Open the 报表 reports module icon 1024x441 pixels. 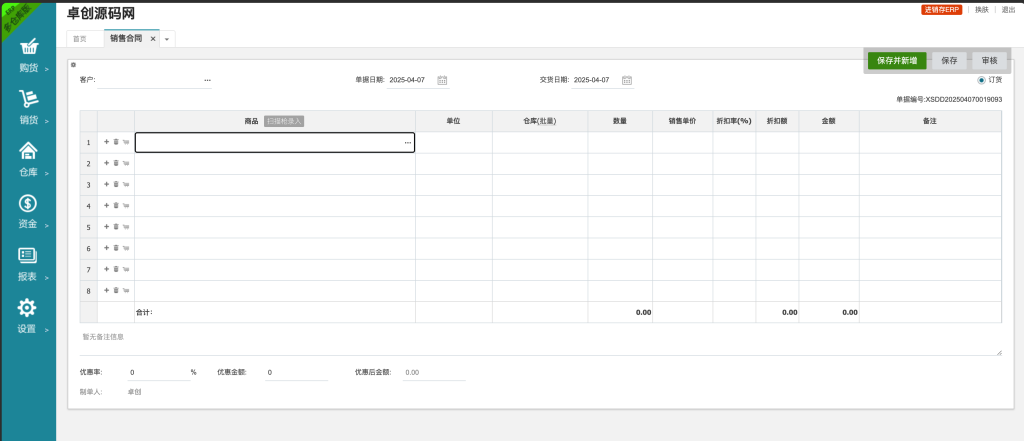(28, 255)
